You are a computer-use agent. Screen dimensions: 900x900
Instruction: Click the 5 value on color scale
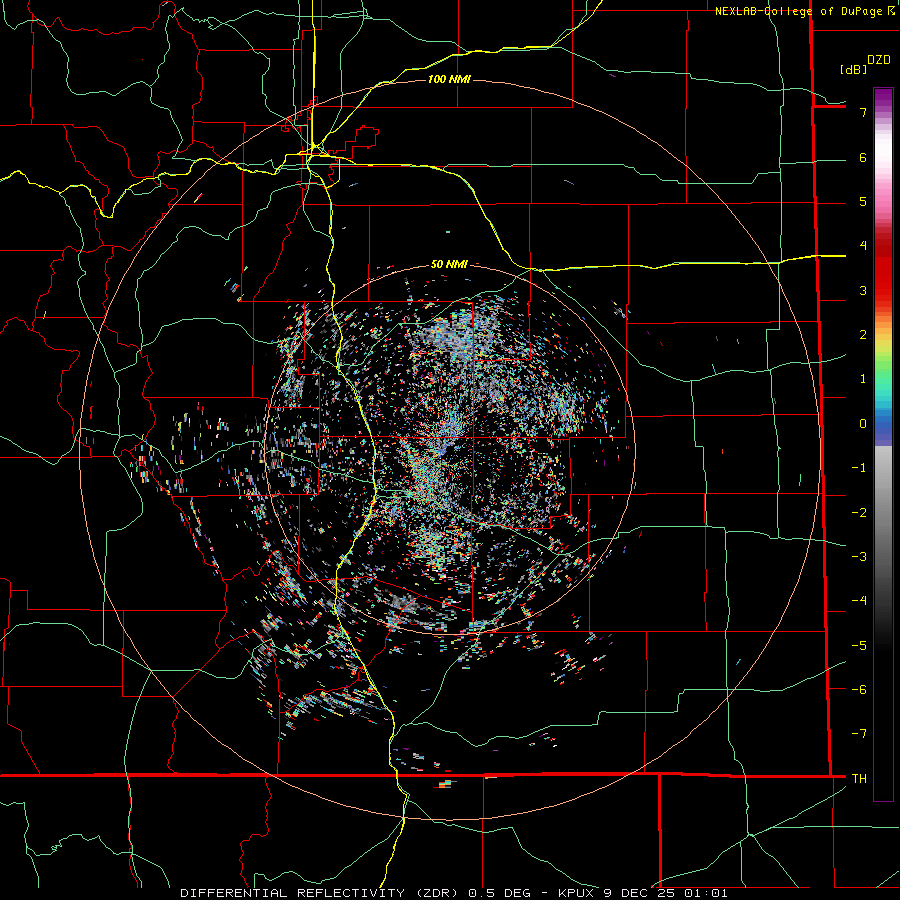tap(863, 201)
